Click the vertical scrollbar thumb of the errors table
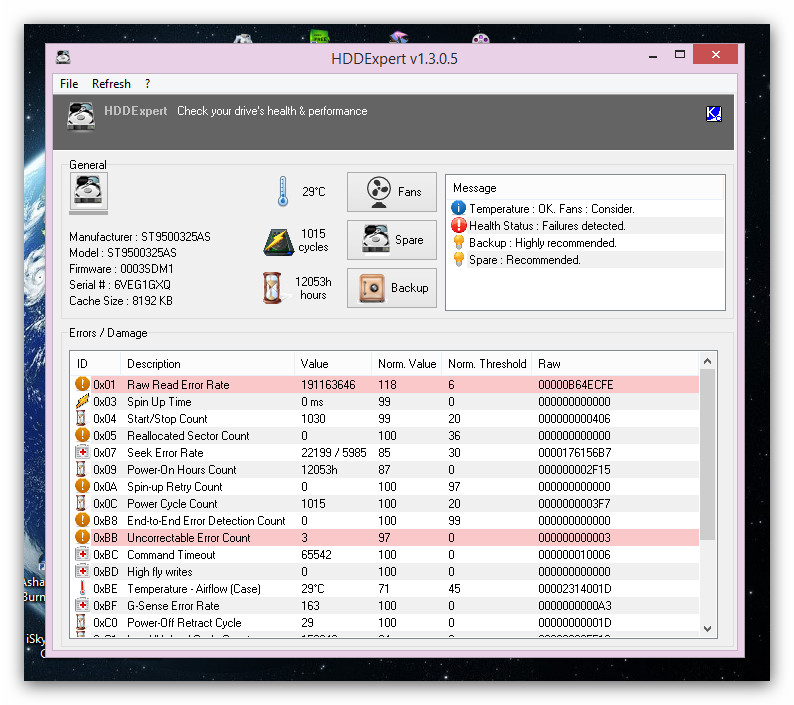The image size is (794, 705). tap(707, 454)
